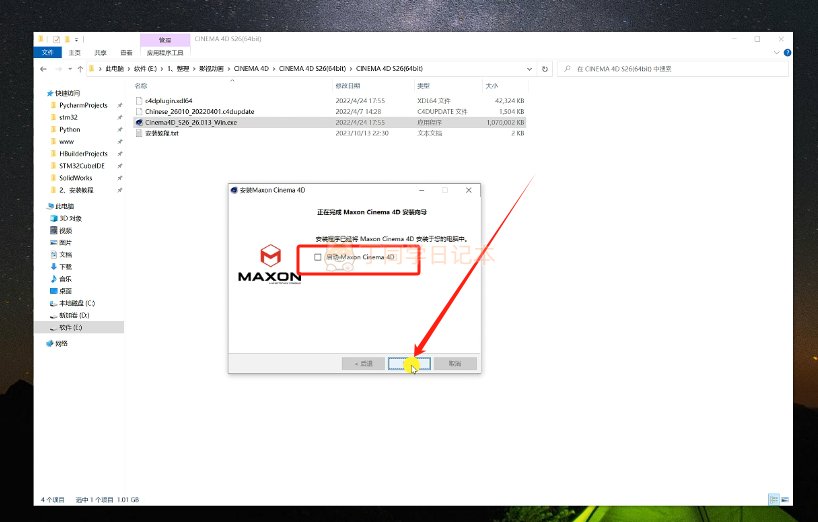Screen dimensions: 818x522
Task: Open the chevron after 此电脑 in the breadcrumb
Action: pyautogui.click(x=129, y=69)
